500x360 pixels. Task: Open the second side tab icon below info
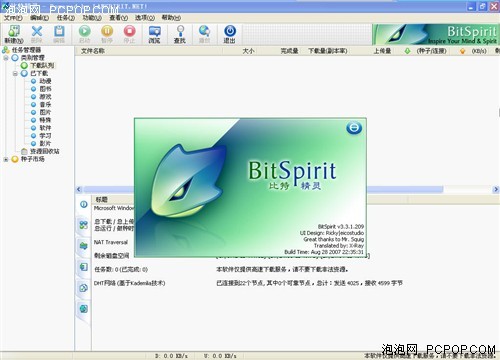(83, 225)
